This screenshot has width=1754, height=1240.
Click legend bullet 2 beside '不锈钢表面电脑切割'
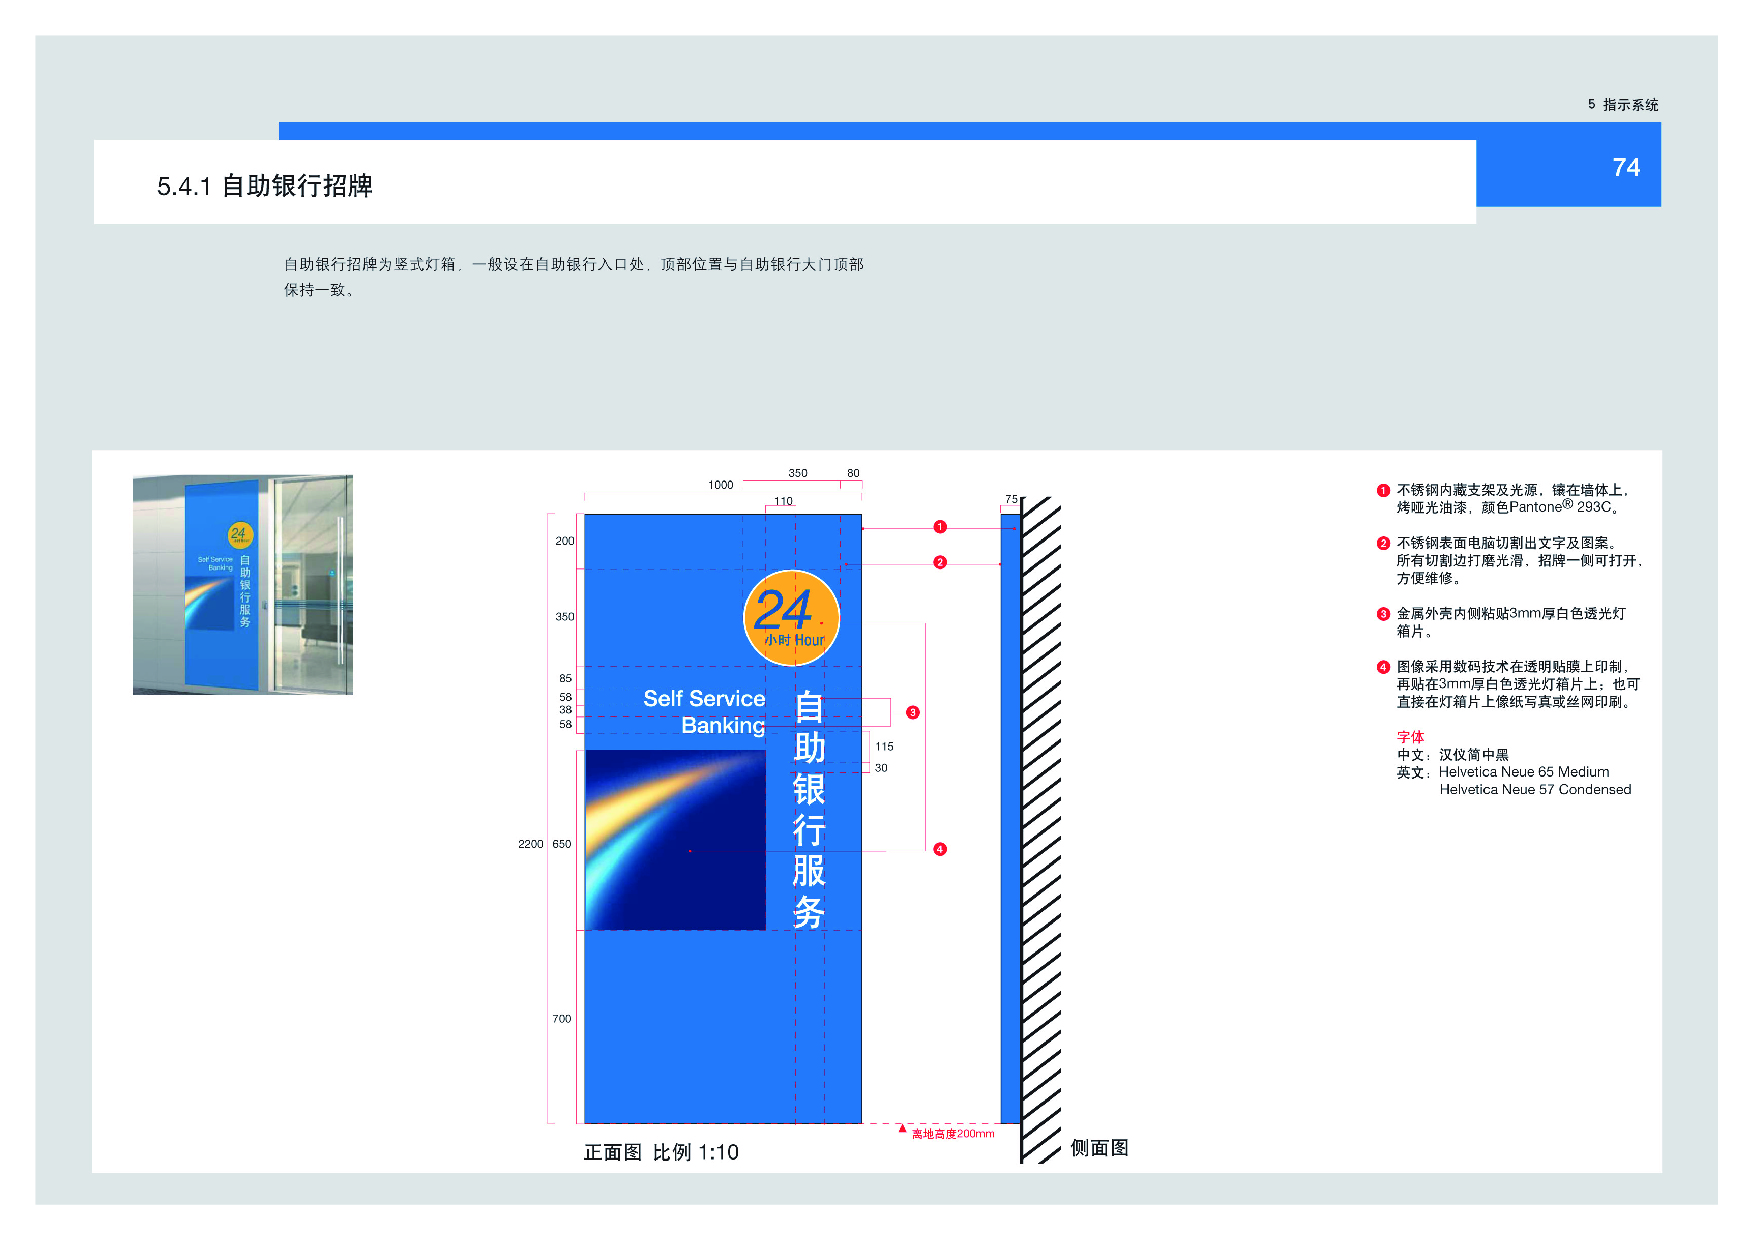point(1383,543)
